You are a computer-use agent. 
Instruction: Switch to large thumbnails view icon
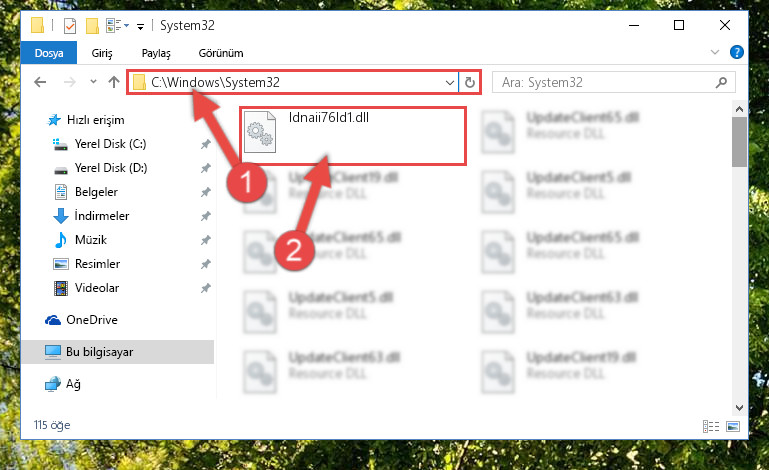pos(733,426)
